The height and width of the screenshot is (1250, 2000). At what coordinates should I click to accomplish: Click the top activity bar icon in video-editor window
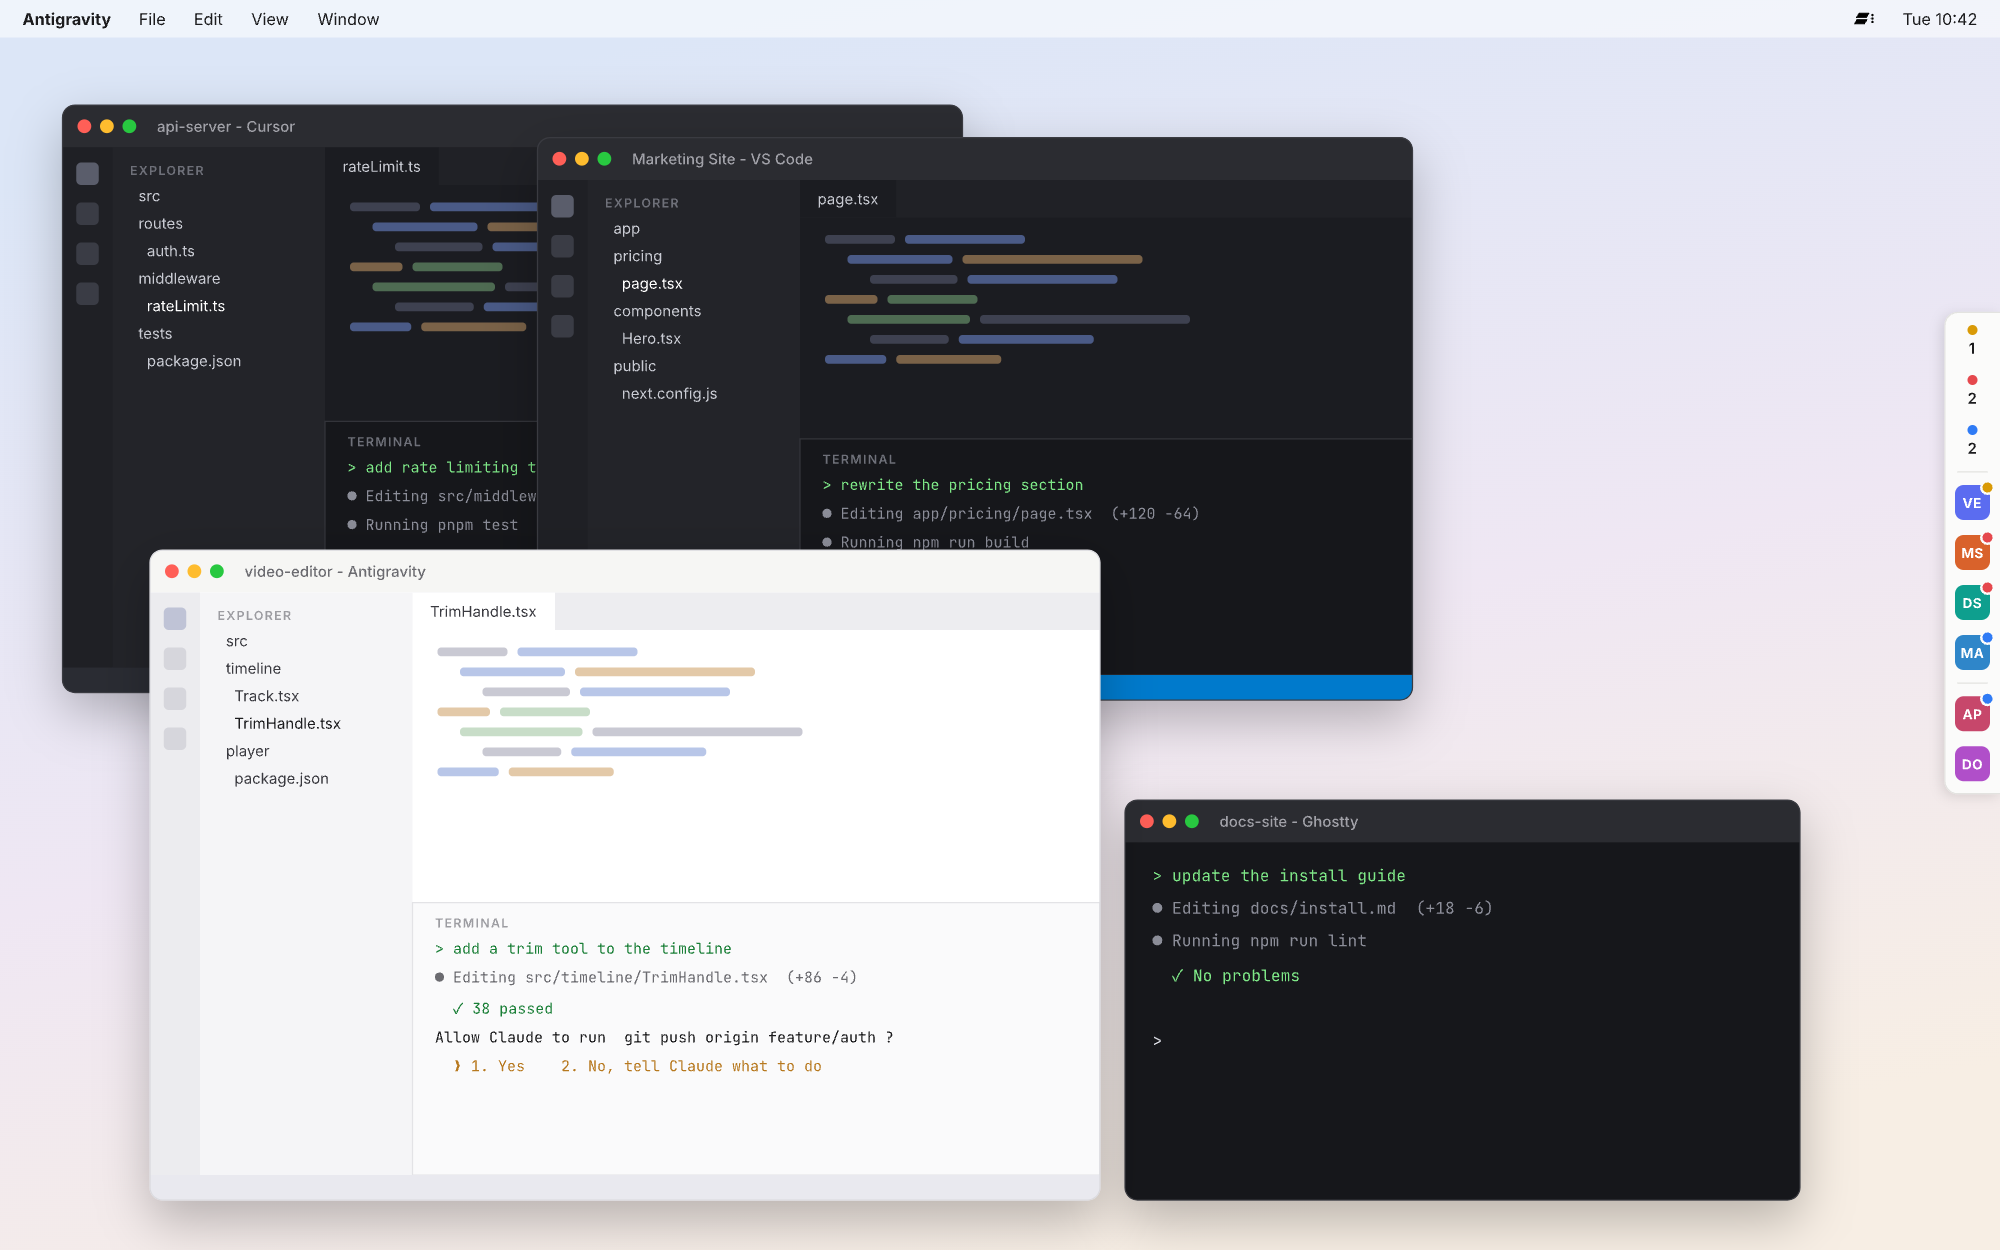[175, 619]
